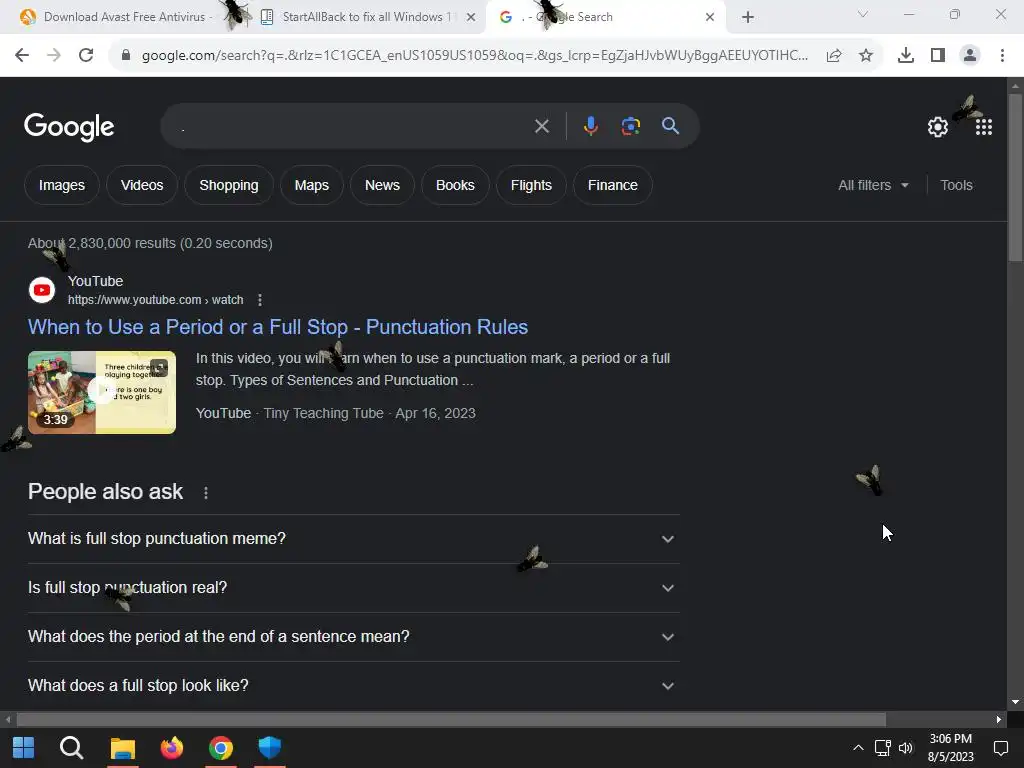
Task: Open search Tools
Action: point(956,185)
